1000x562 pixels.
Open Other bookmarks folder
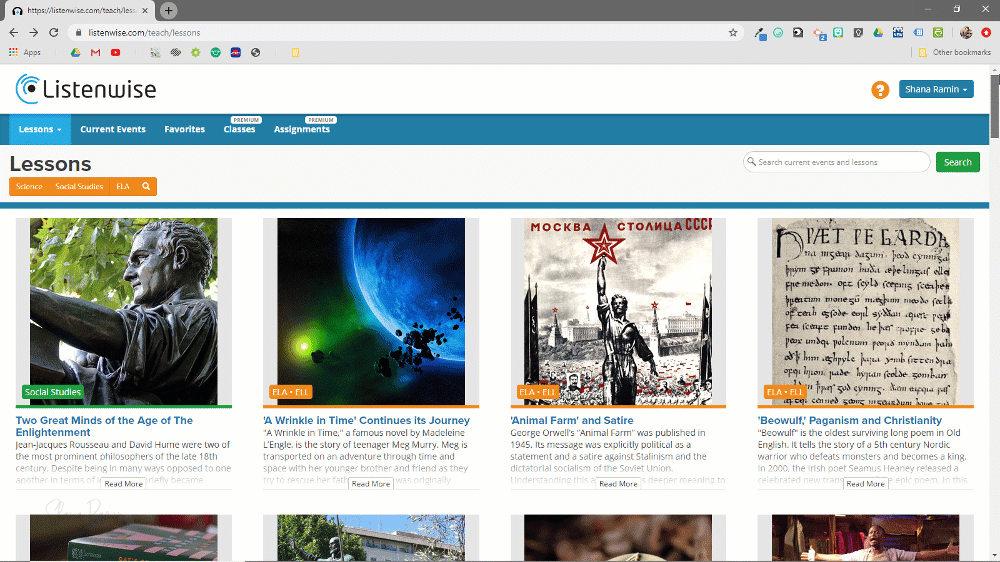tap(955, 52)
